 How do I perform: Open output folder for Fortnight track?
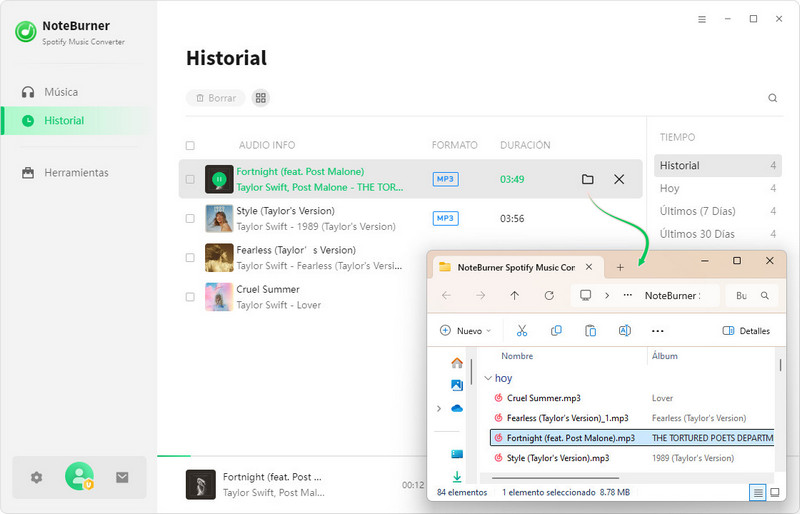pos(588,179)
